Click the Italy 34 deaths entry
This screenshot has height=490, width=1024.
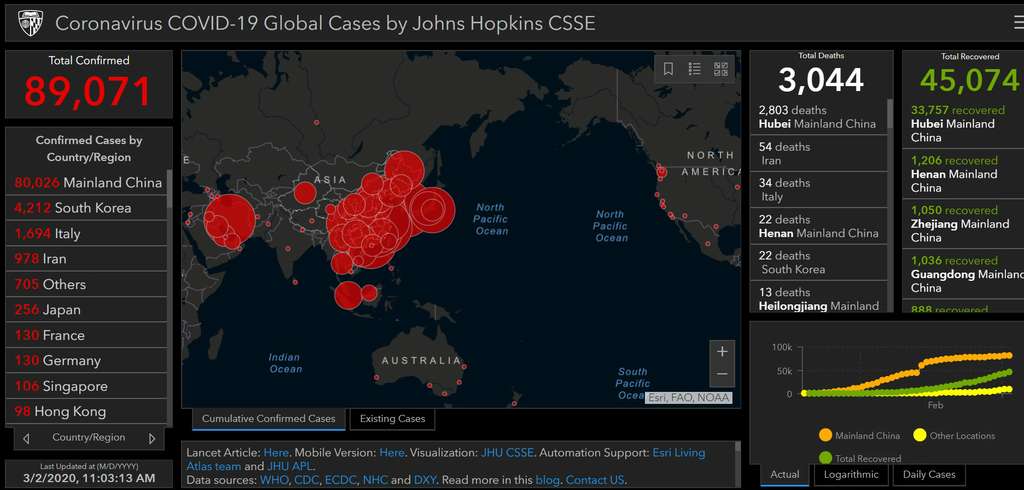(818, 189)
